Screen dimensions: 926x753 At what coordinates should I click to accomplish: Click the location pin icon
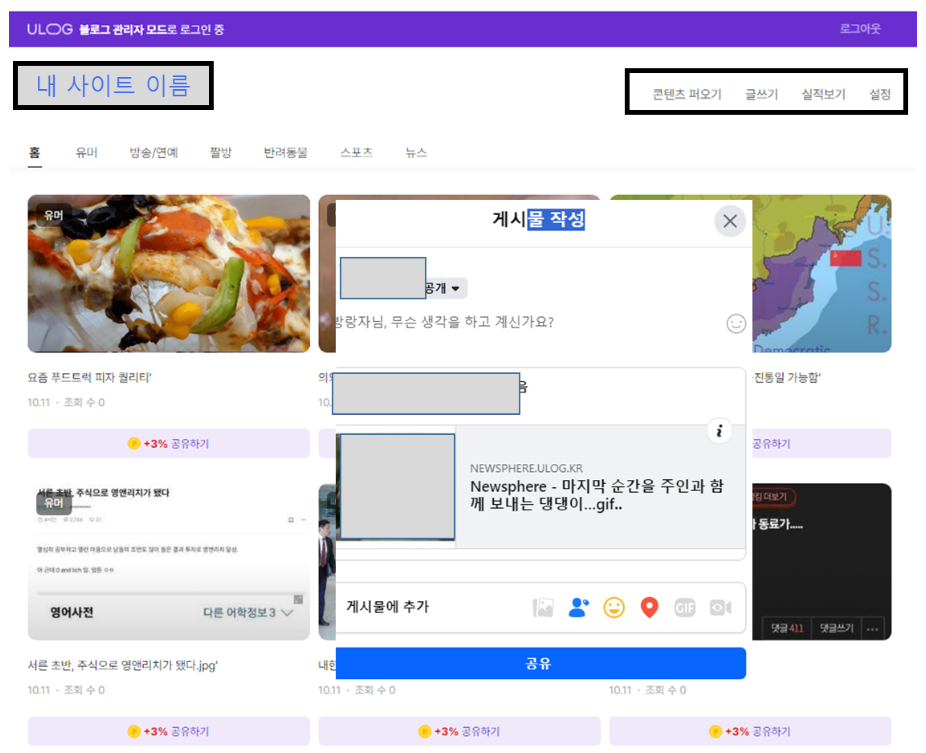(x=649, y=607)
